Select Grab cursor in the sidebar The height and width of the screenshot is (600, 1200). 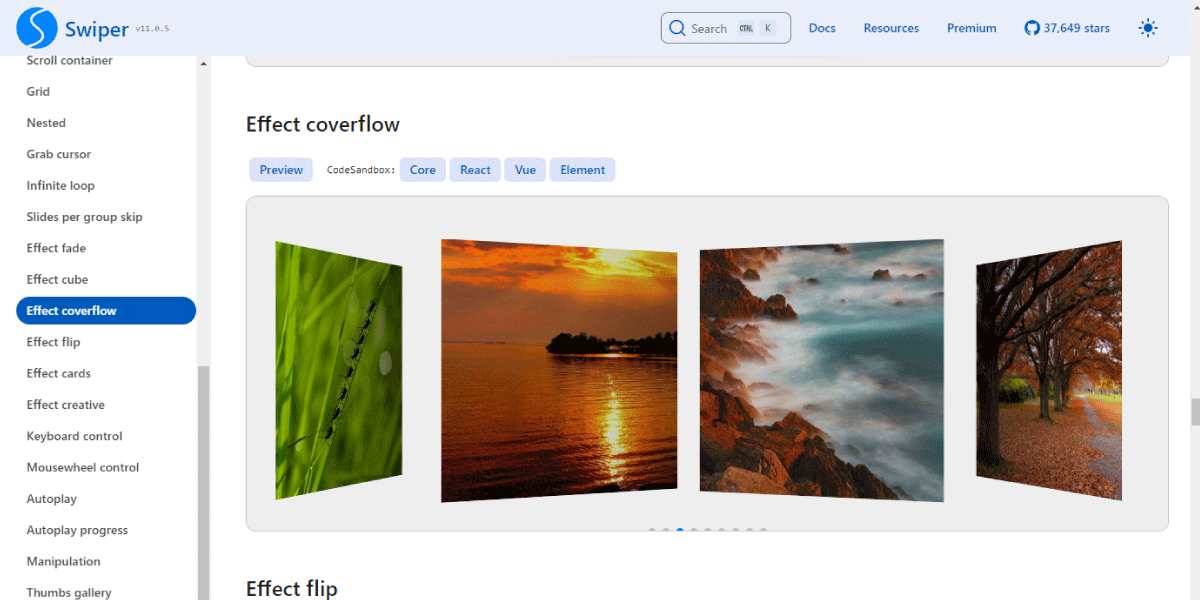pyautogui.click(x=59, y=154)
